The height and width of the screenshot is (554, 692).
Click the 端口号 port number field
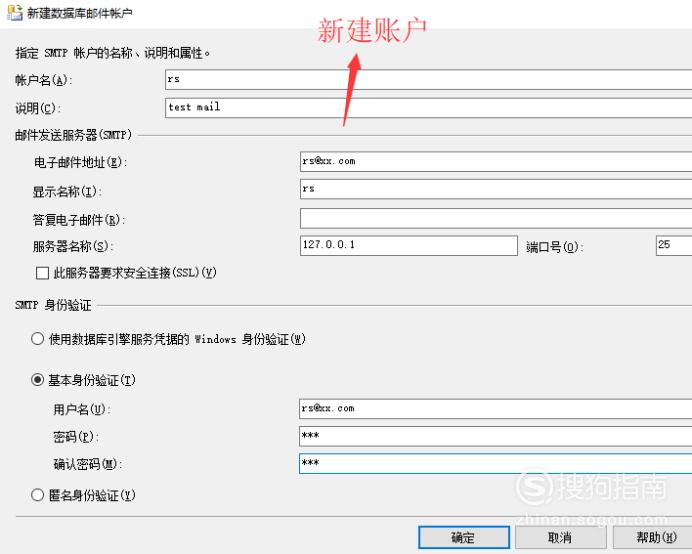point(674,245)
